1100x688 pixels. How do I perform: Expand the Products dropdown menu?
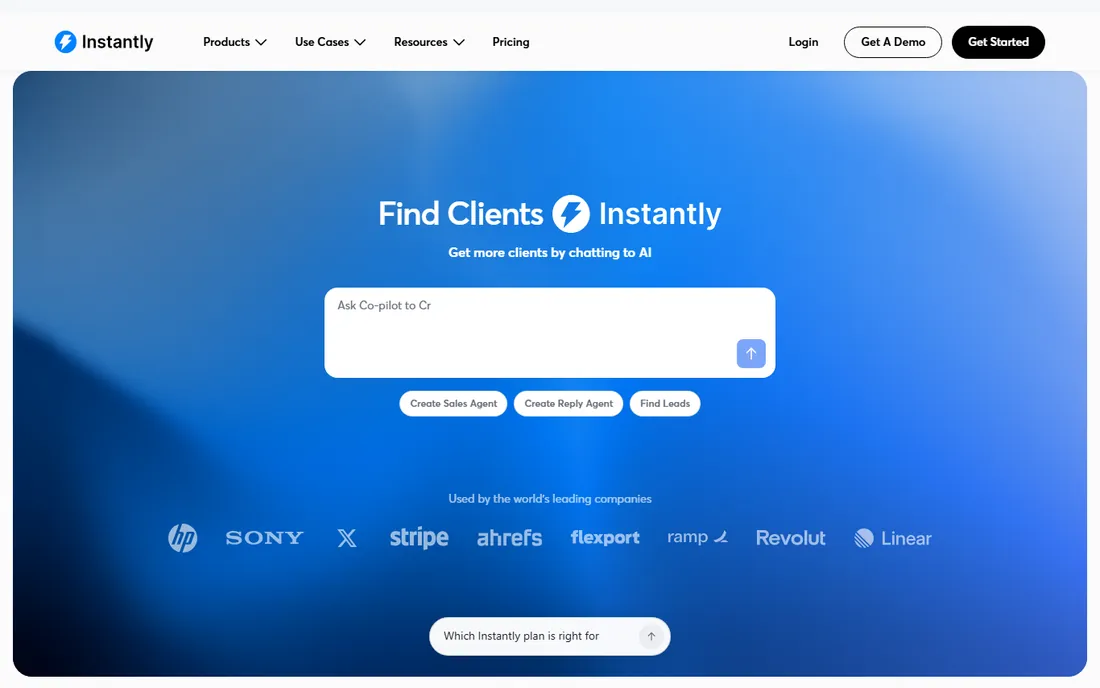[x=234, y=42]
